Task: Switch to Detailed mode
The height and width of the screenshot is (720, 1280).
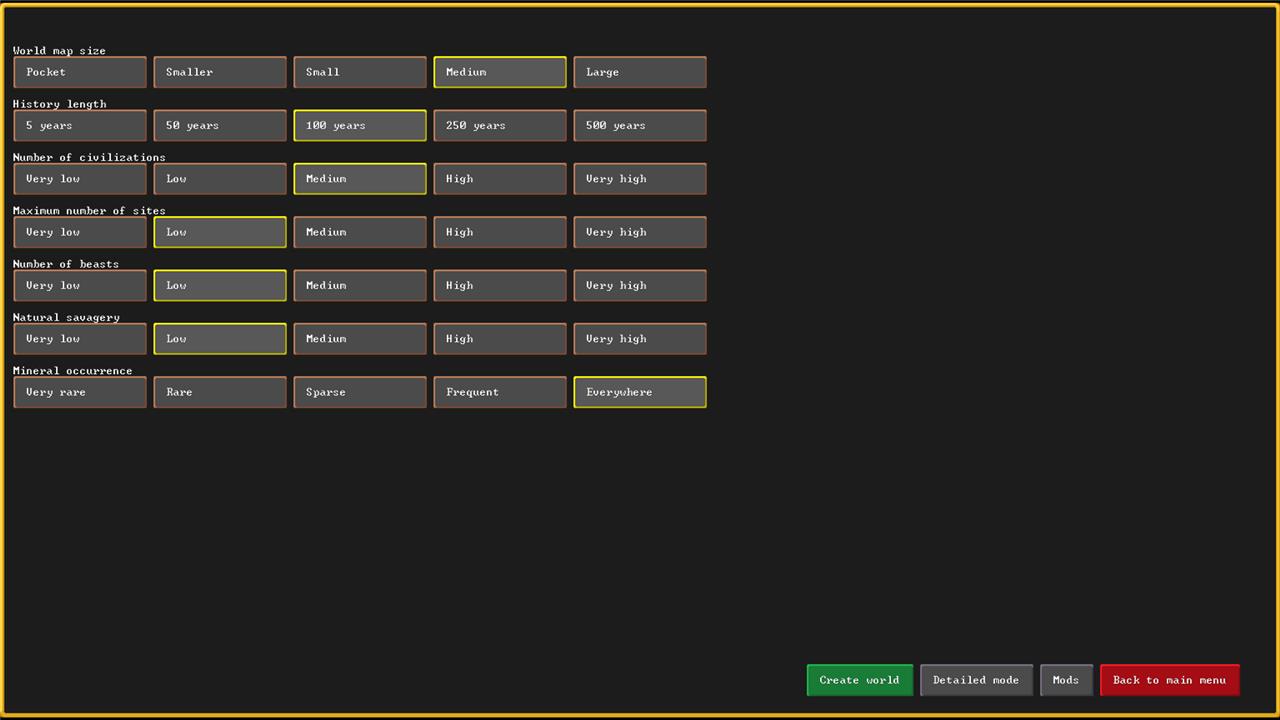Action: (976, 680)
